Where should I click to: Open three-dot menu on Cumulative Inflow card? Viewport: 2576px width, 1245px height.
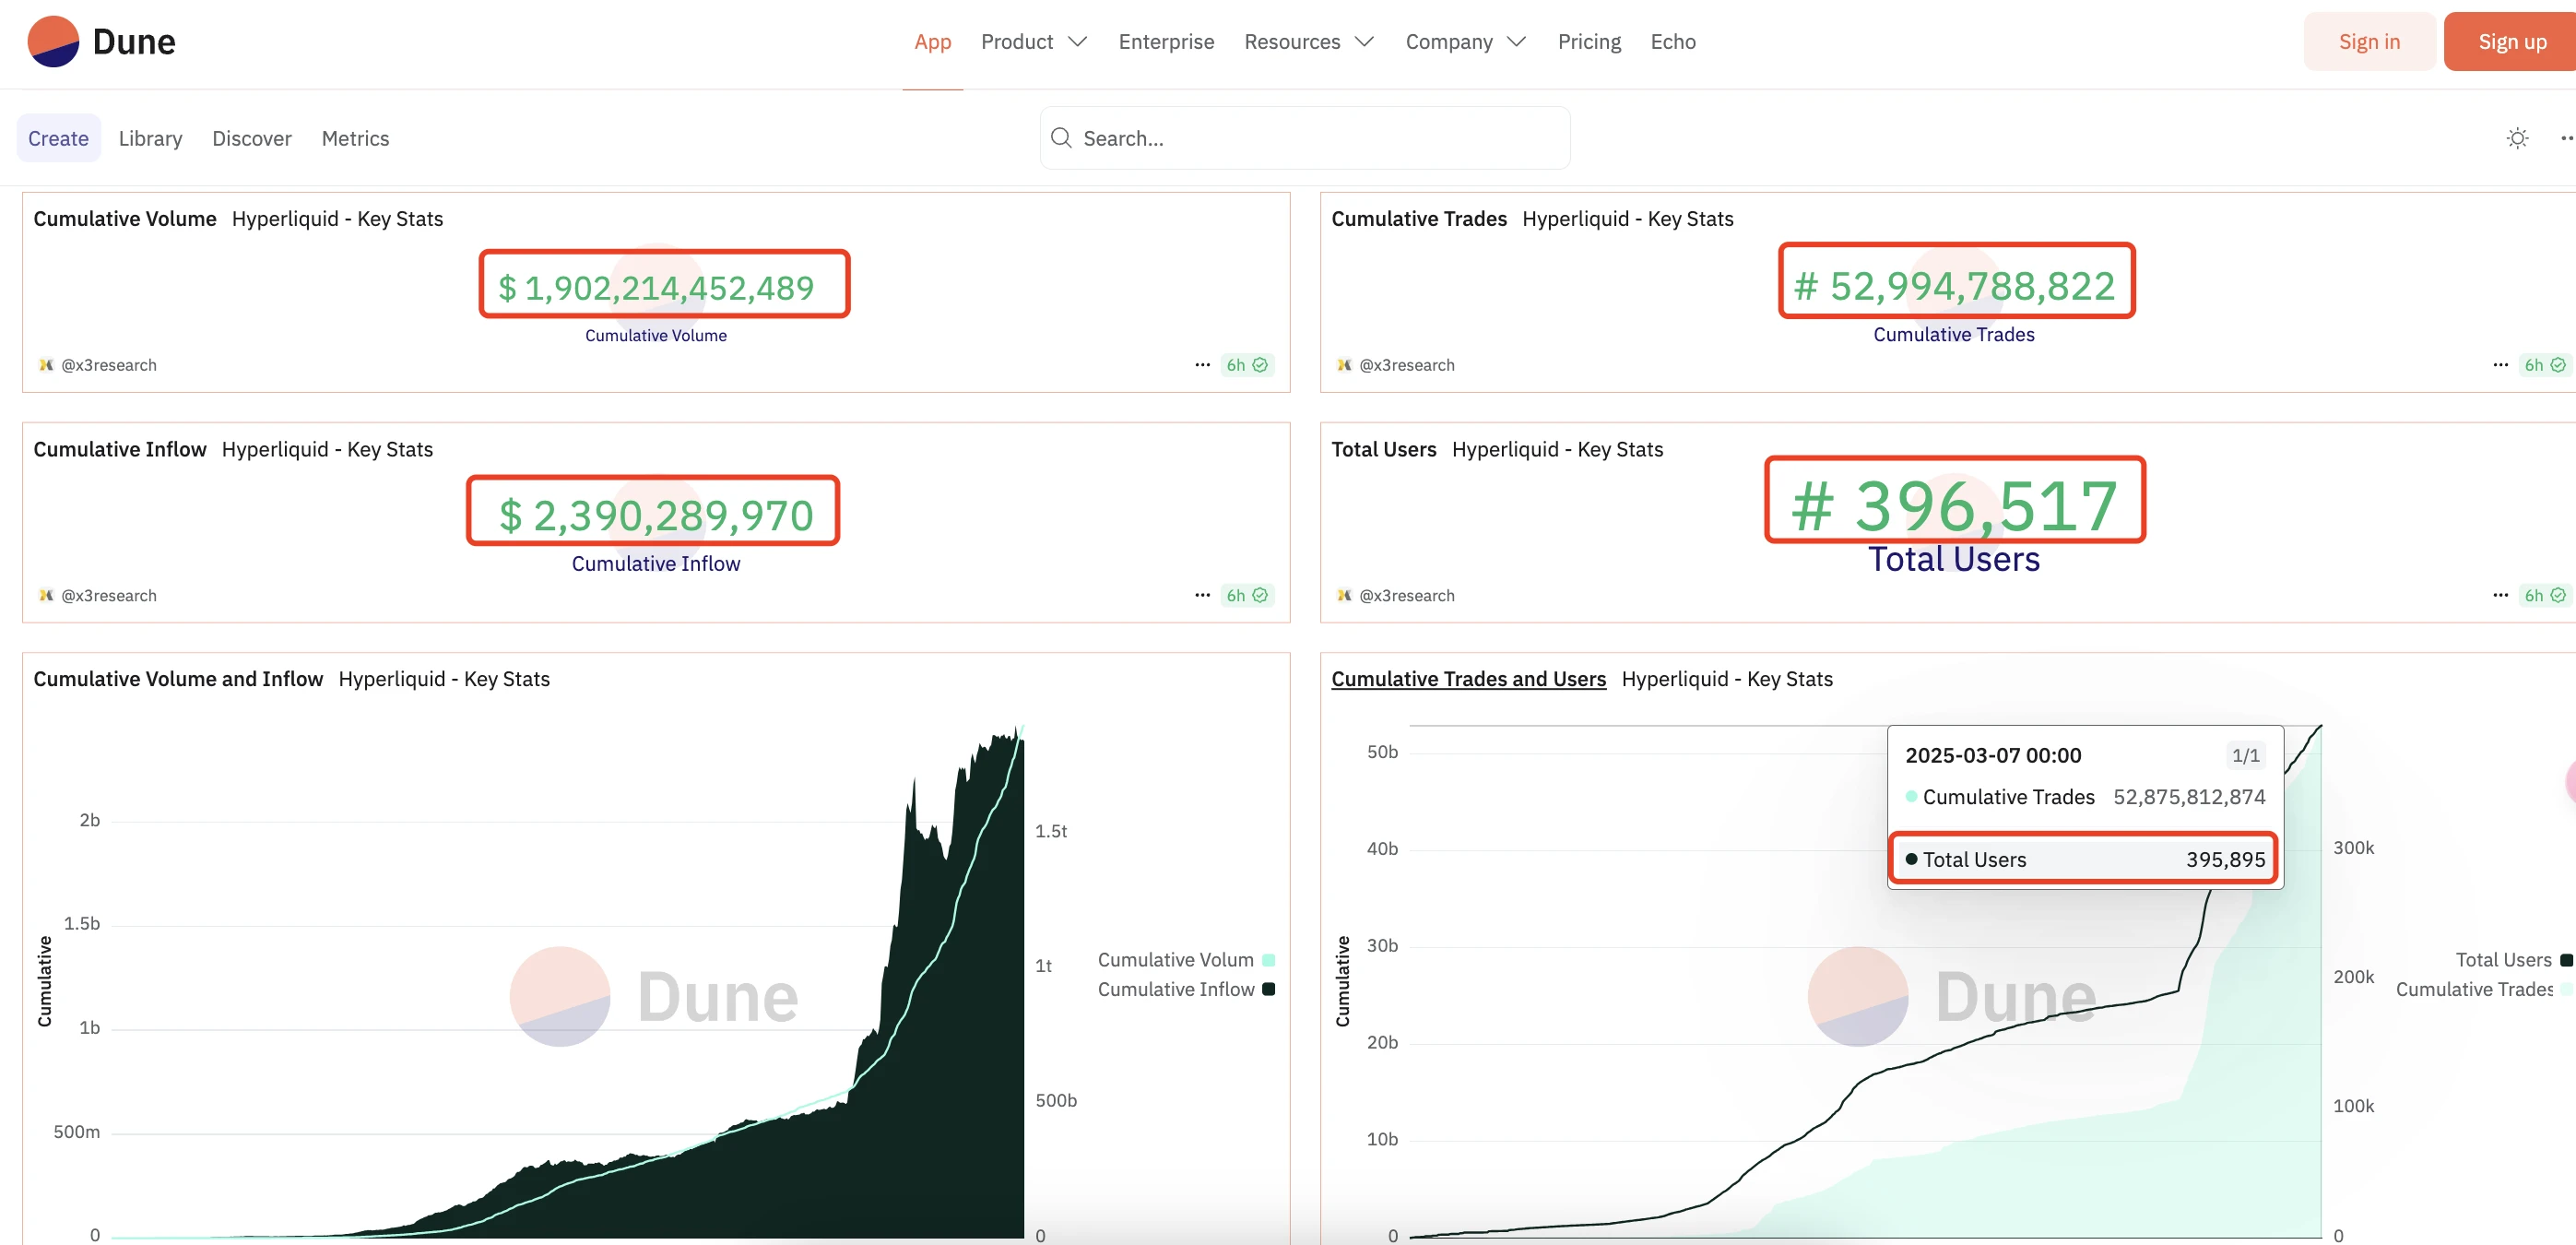pyautogui.click(x=1202, y=595)
